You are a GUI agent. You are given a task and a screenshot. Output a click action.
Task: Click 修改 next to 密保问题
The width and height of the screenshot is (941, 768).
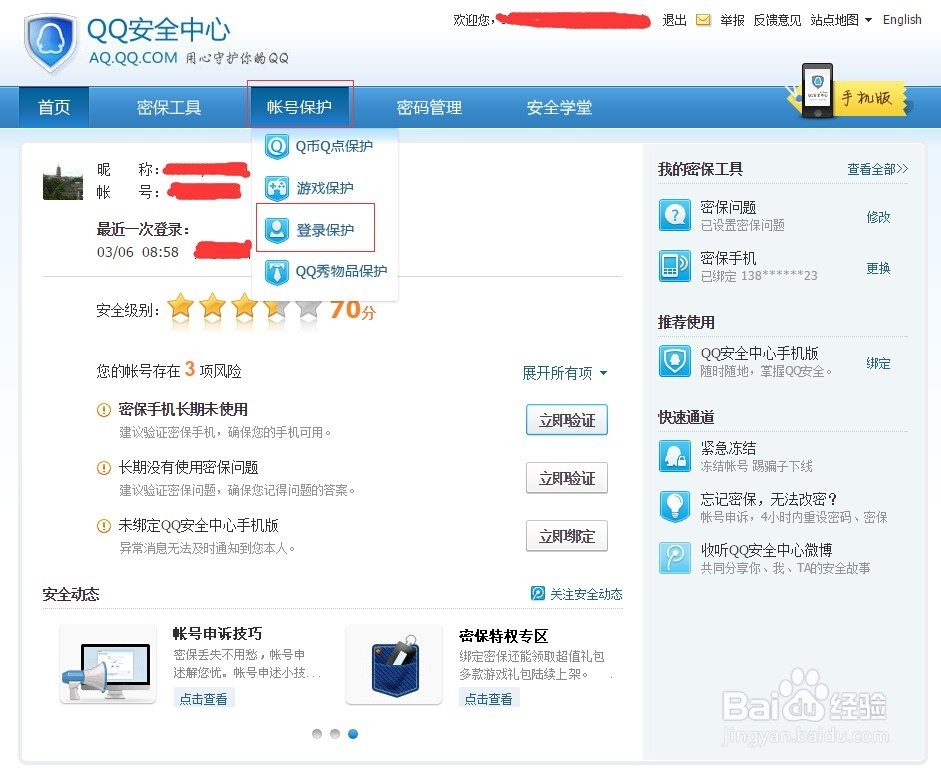point(878,217)
